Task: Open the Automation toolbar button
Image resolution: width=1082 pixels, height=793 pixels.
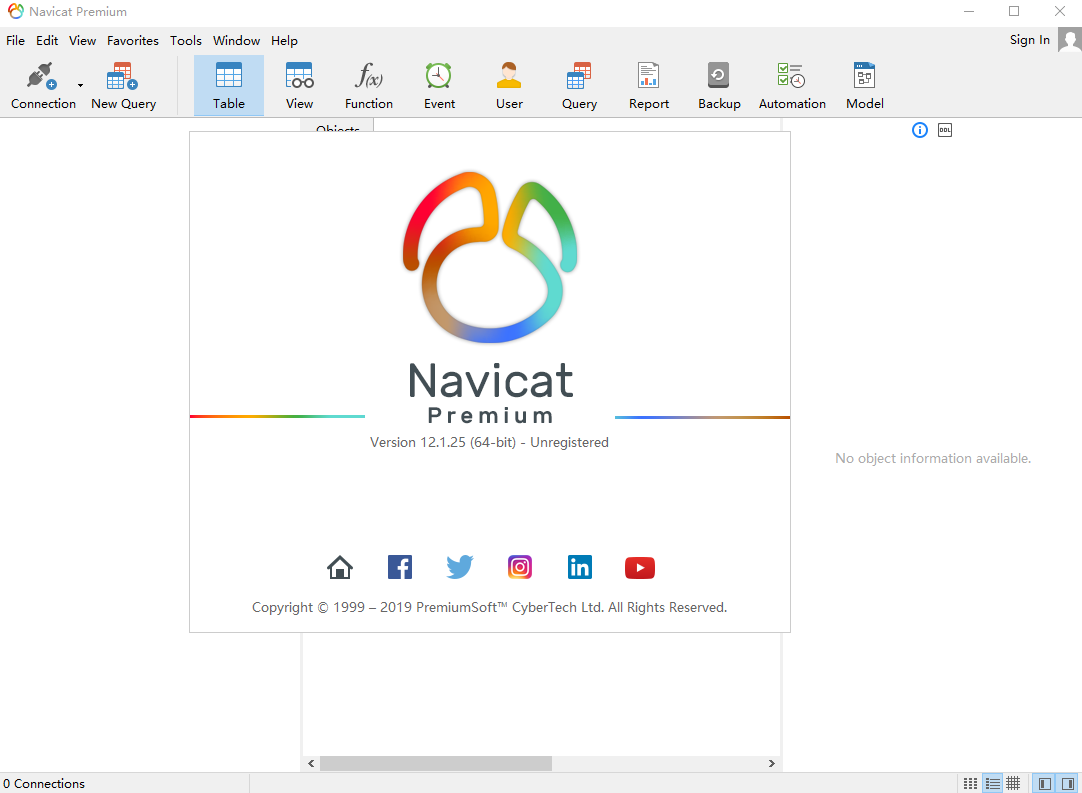Action: coord(792,86)
